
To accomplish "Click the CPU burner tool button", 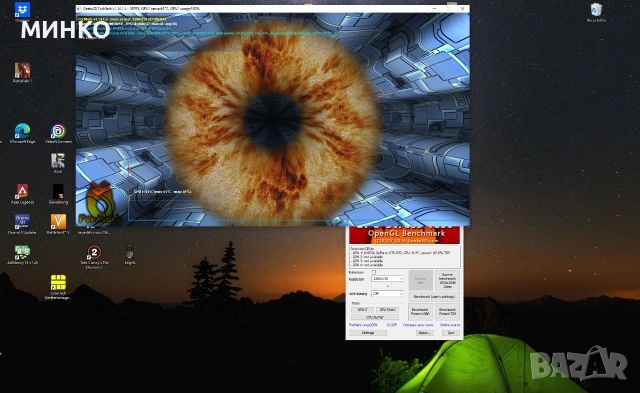I will (x=375, y=317).
